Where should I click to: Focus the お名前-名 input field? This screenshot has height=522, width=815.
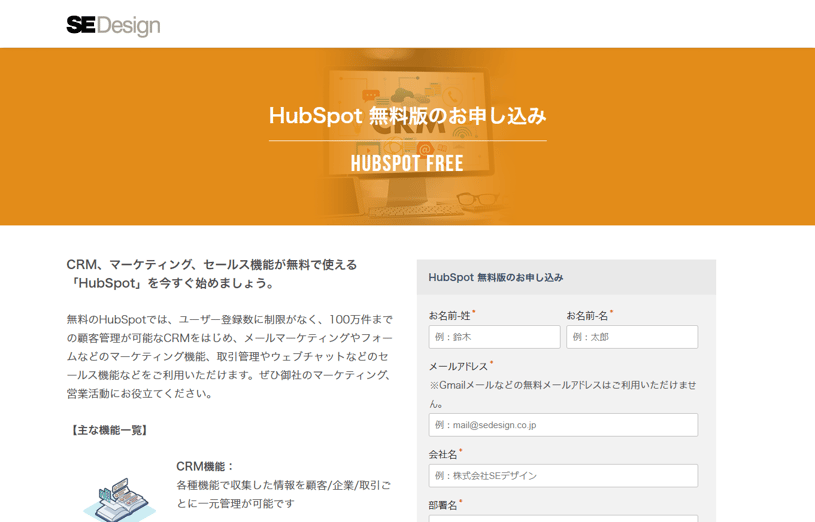point(632,337)
